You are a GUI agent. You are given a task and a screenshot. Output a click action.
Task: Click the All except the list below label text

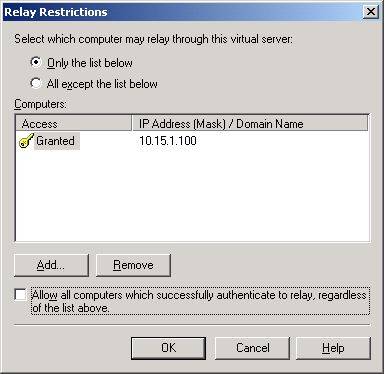(x=102, y=84)
